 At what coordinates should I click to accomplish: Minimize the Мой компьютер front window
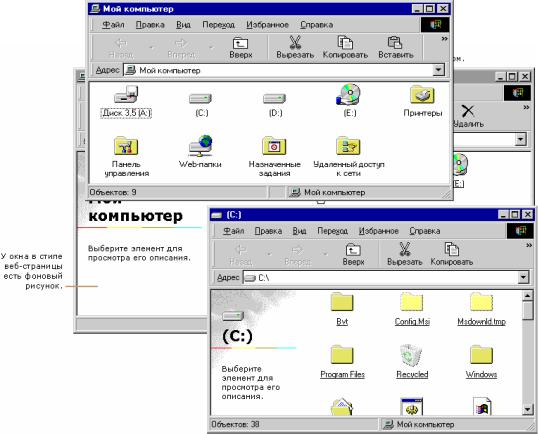[417, 9]
